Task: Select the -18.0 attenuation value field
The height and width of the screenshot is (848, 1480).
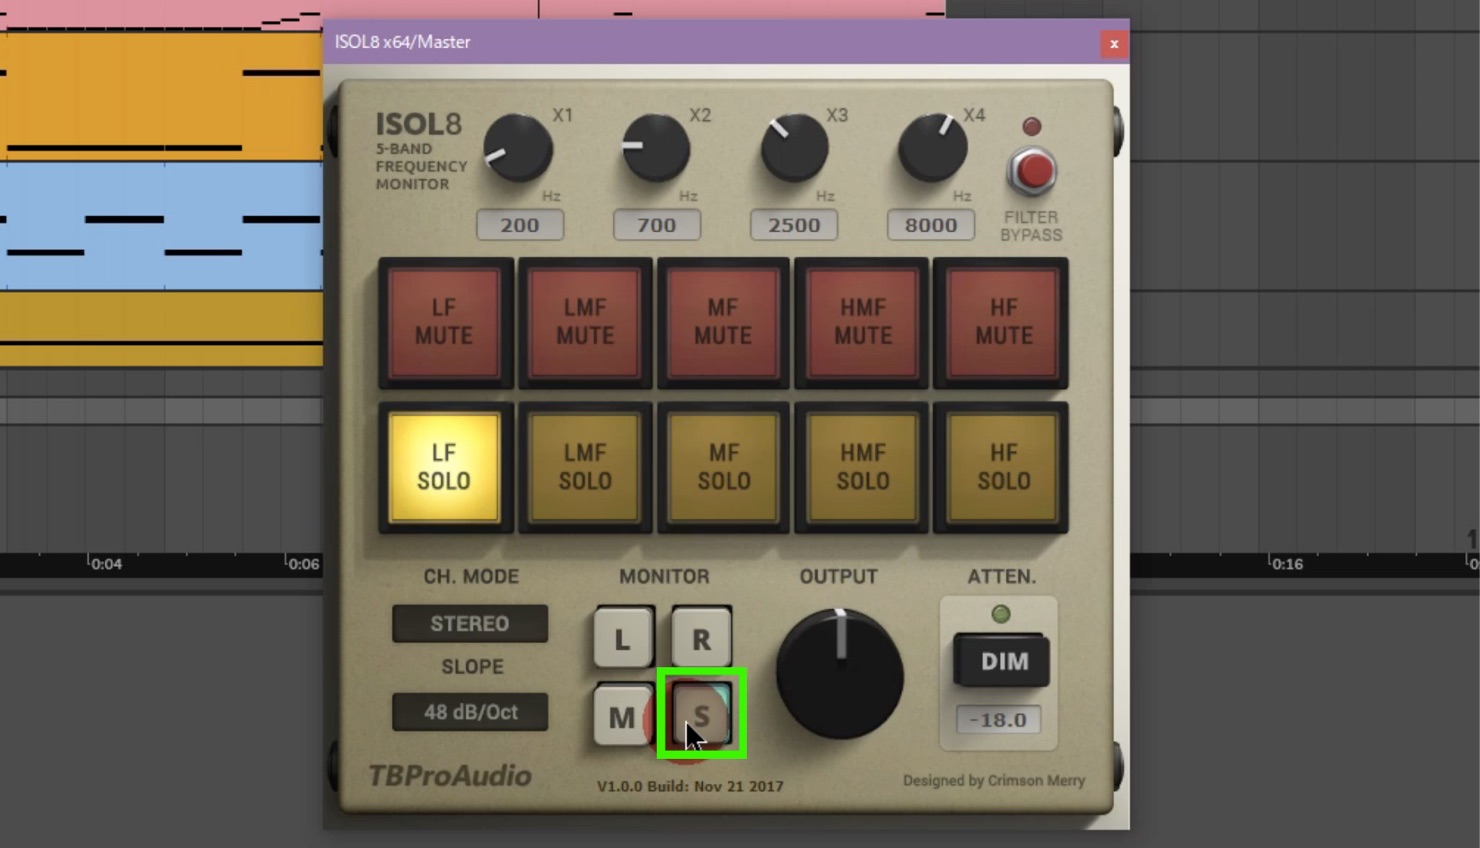Action: coord(998,719)
